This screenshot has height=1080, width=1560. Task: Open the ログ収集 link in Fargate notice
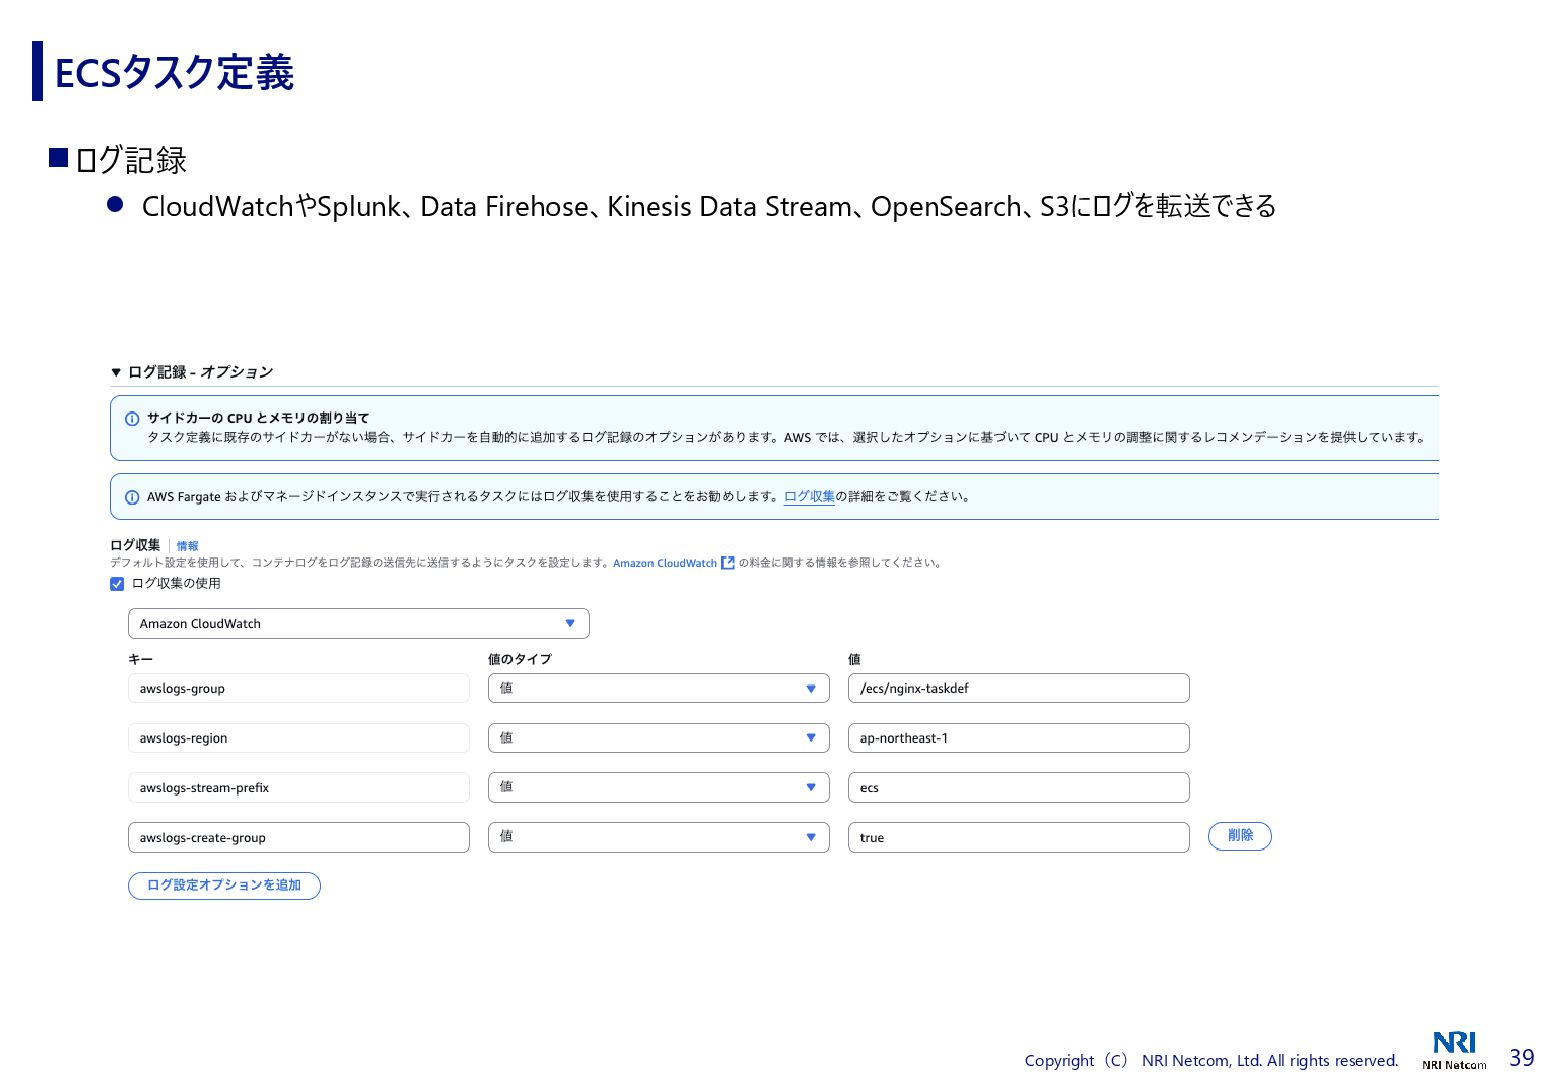(x=809, y=496)
